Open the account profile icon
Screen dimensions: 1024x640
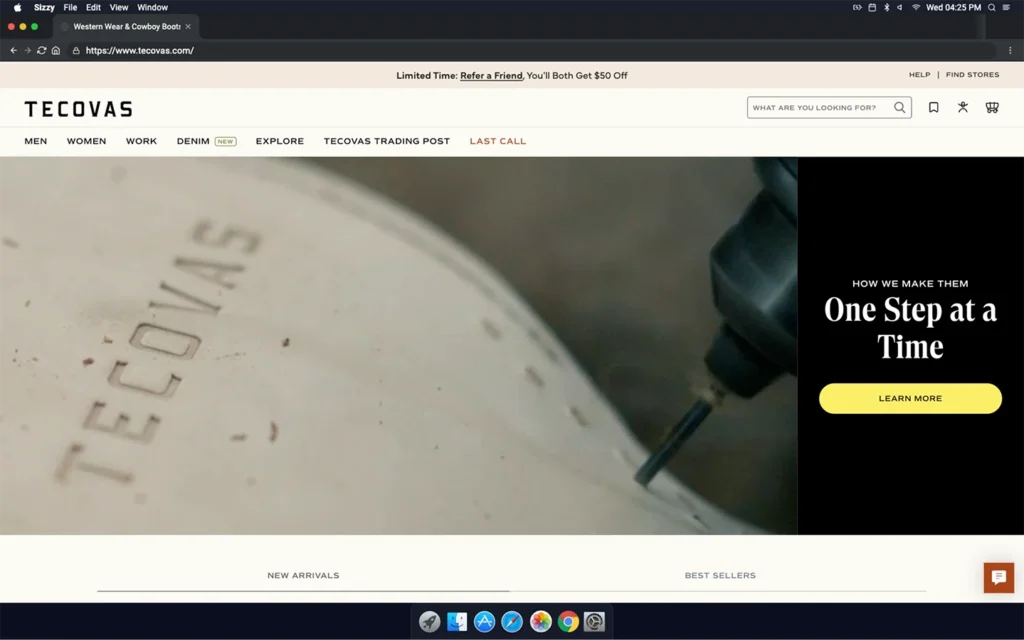click(963, 107)
